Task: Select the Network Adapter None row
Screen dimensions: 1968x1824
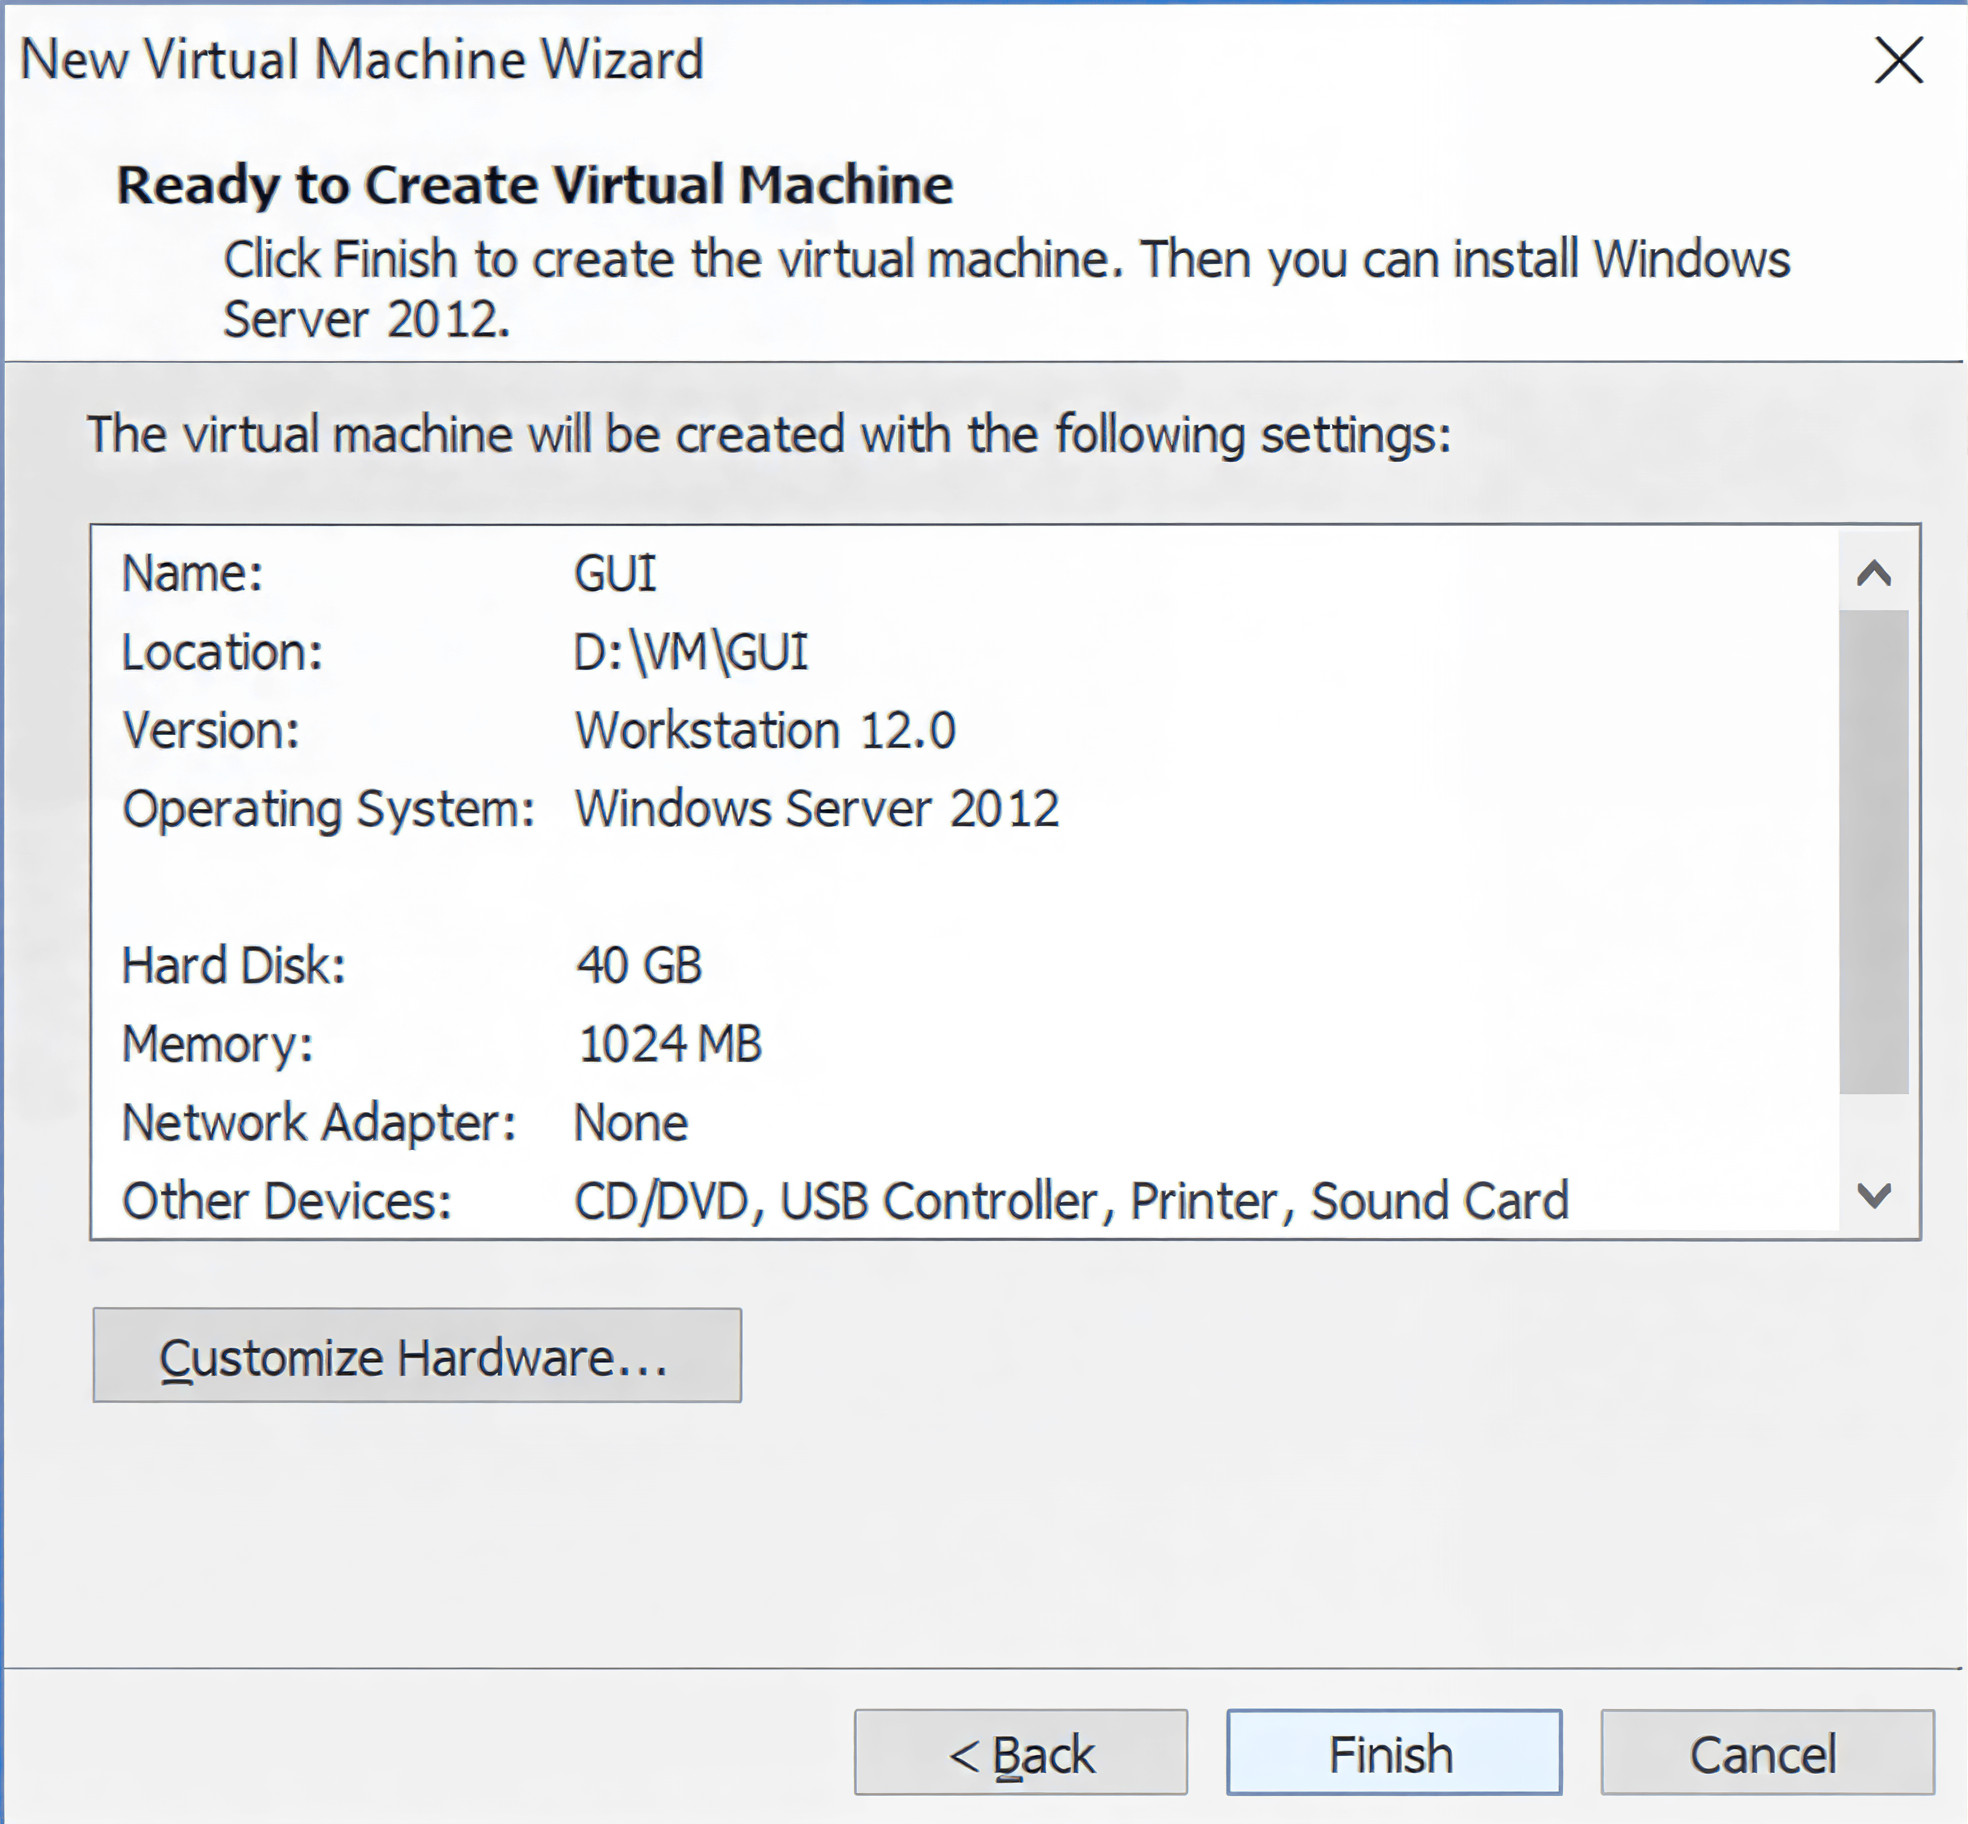Action: click(x=630, y=1122)
